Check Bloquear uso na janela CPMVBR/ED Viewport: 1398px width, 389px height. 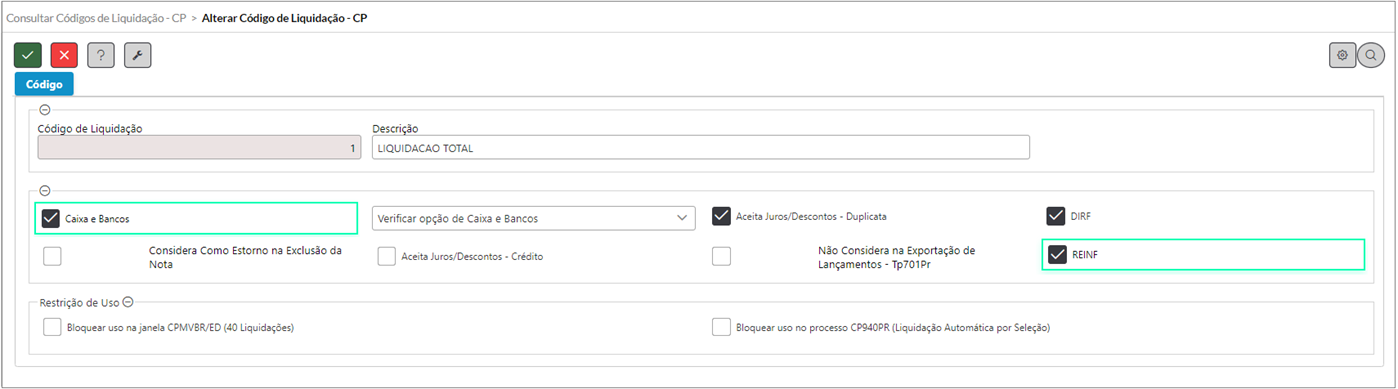(52, 327)
